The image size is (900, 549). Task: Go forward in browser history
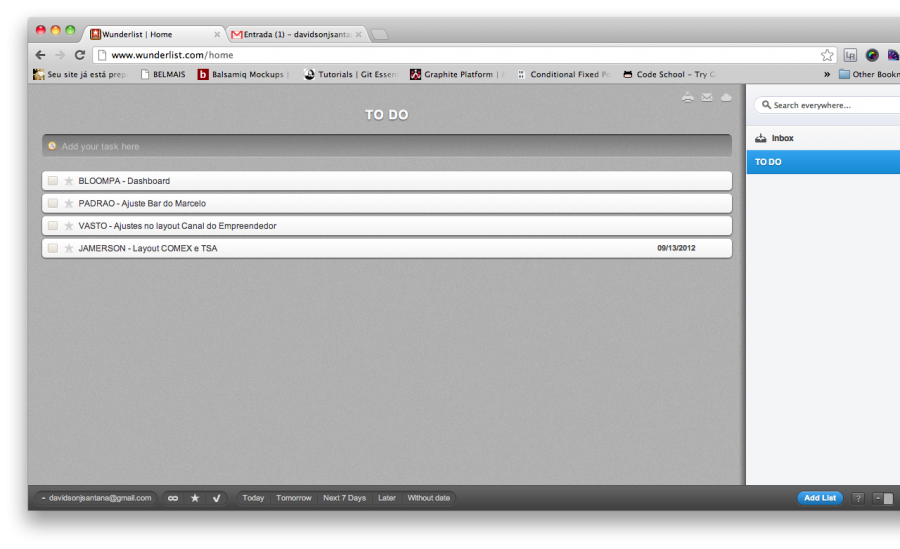pos(60,55)
